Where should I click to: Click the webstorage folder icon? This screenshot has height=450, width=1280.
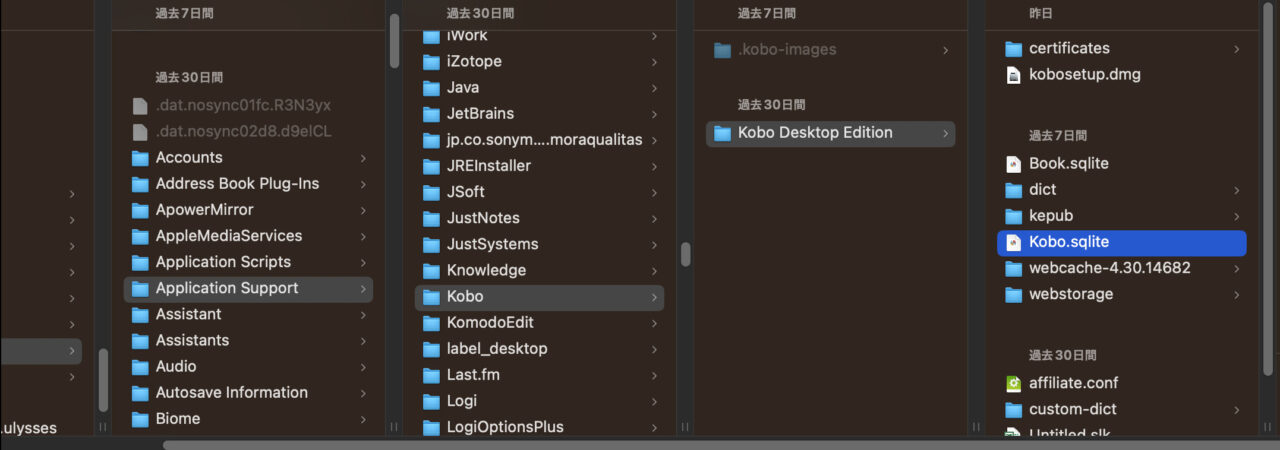pos(1013,294)
